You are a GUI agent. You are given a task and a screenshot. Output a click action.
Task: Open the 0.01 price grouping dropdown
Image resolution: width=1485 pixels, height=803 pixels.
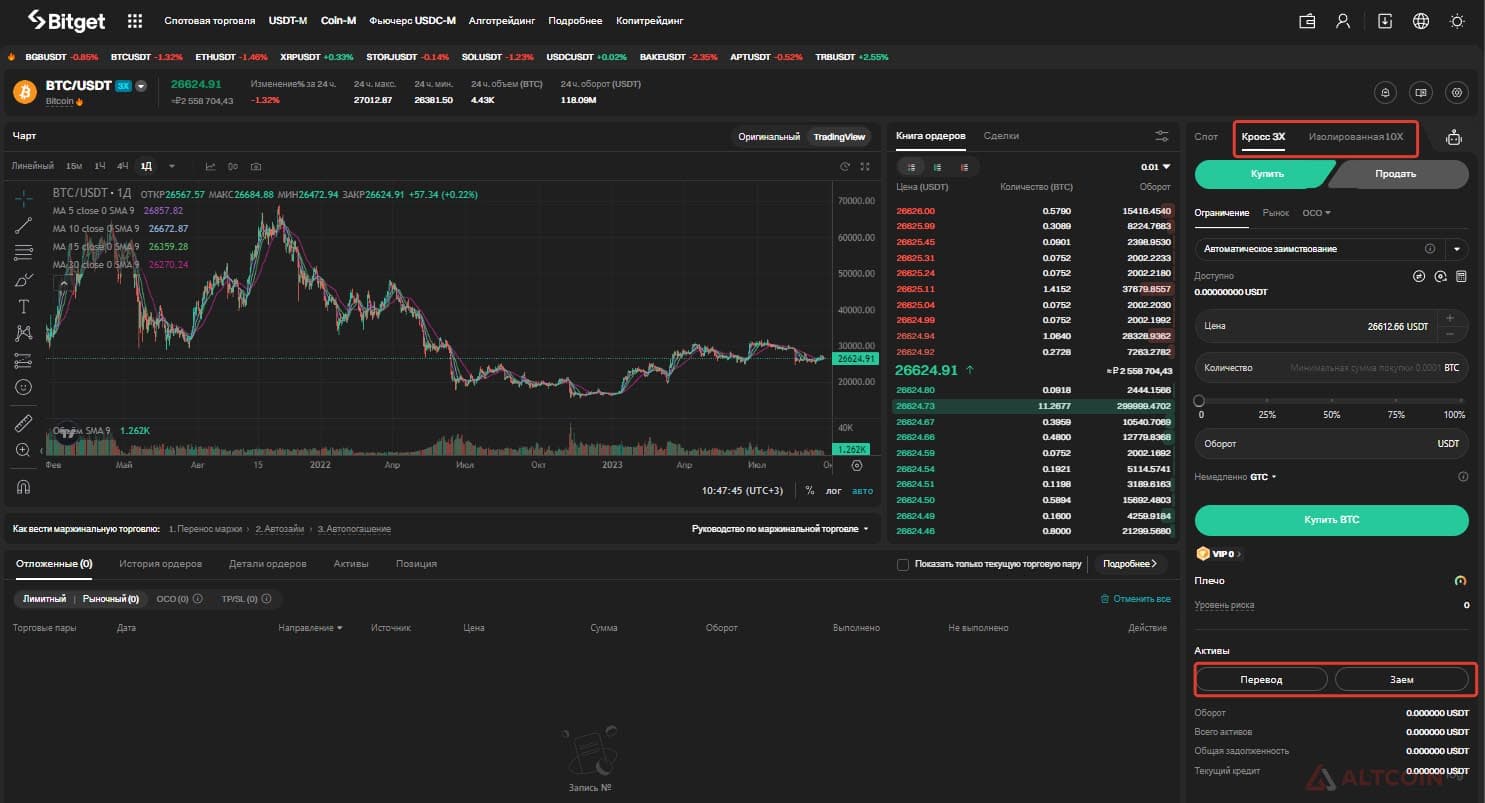tap(1155, 167)
